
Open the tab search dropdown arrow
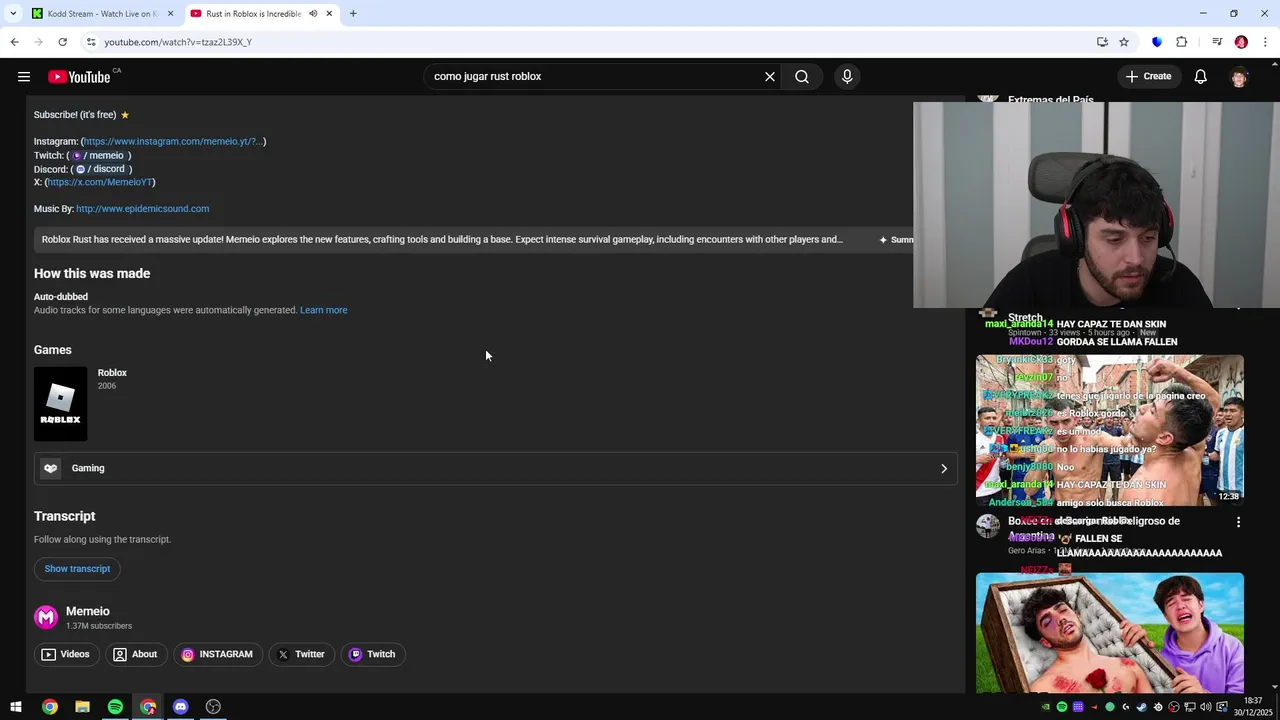tap(13, 14)
